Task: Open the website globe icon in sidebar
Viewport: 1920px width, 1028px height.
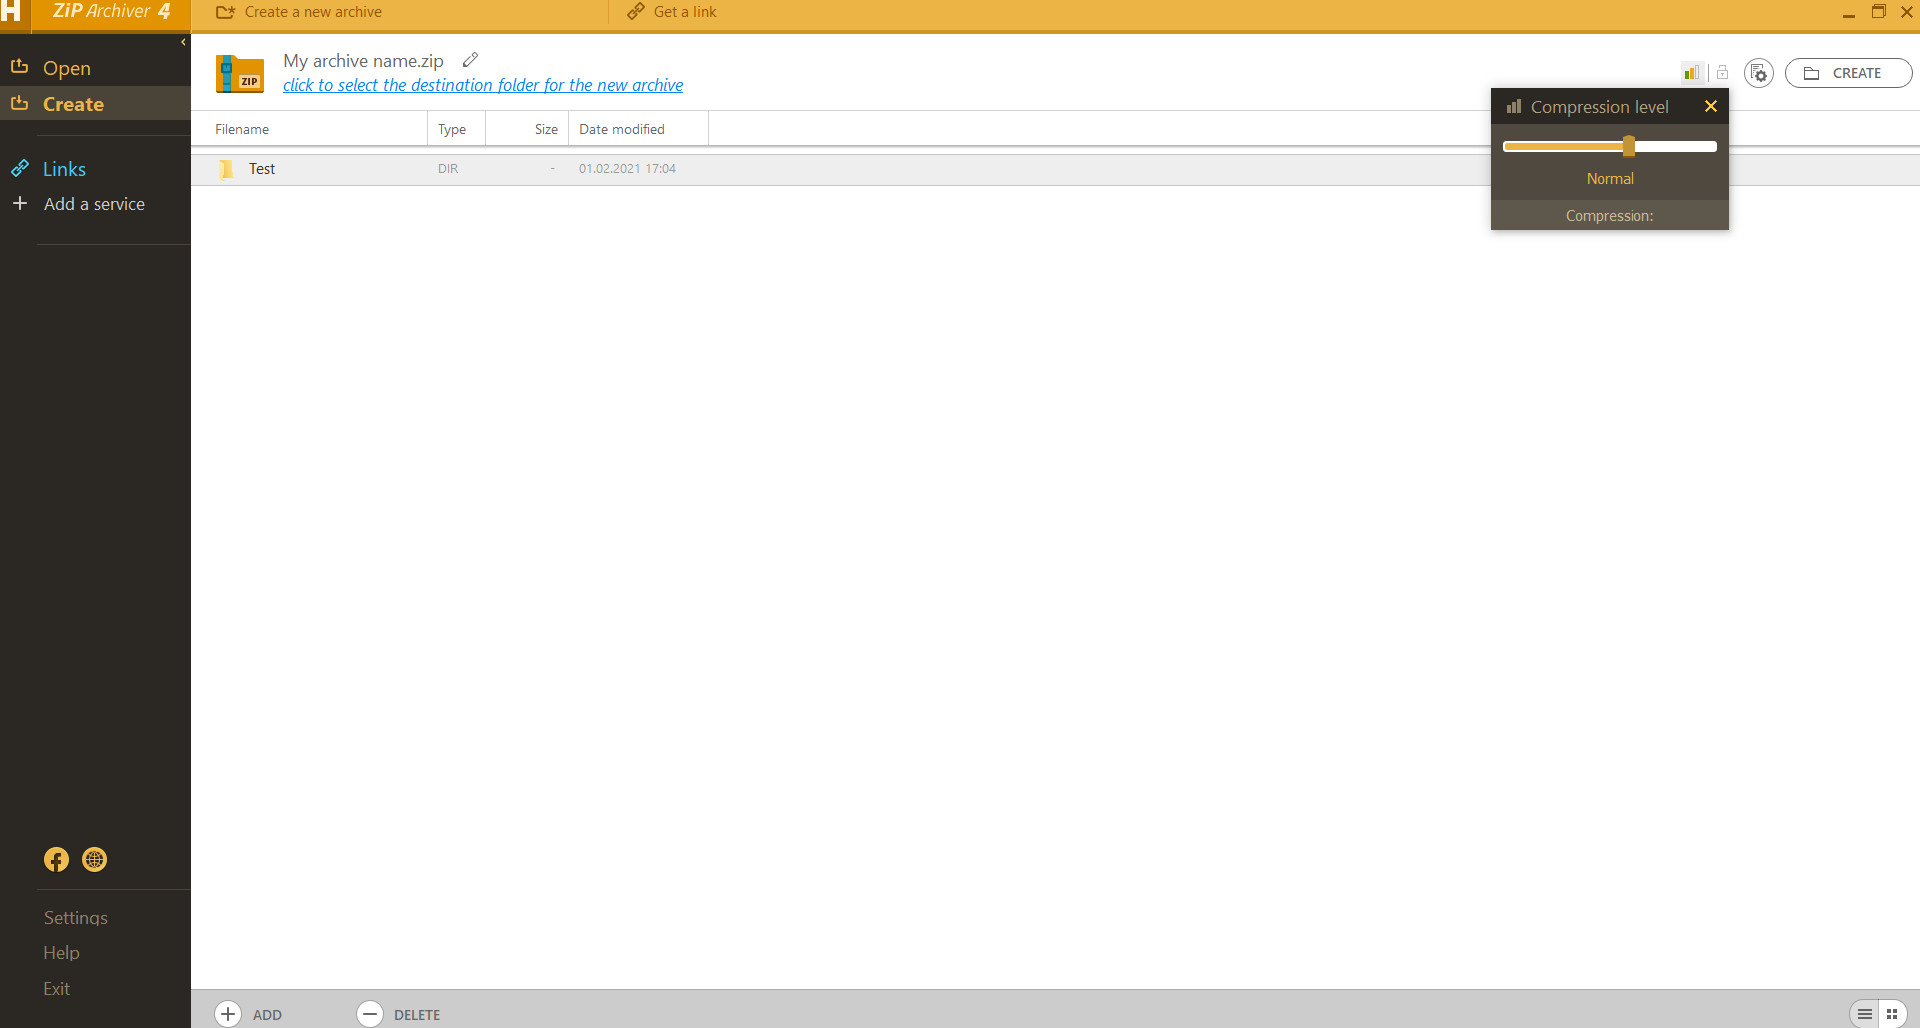Action: point(95,860)
